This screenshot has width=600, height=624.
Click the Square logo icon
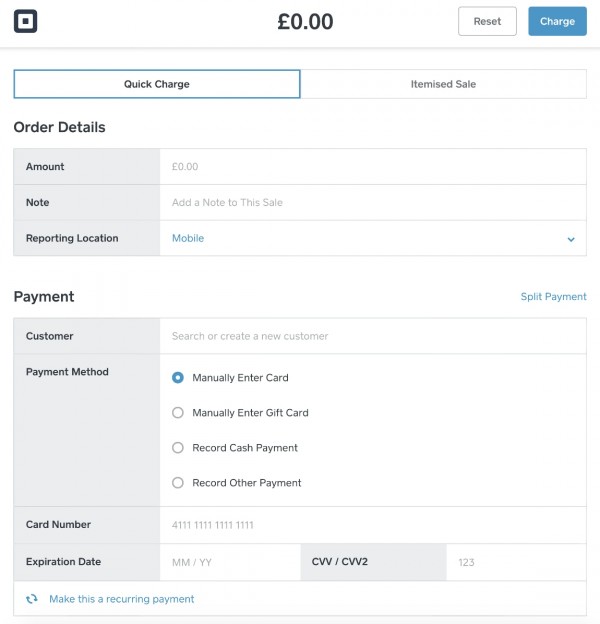click(x=26, y=21)
